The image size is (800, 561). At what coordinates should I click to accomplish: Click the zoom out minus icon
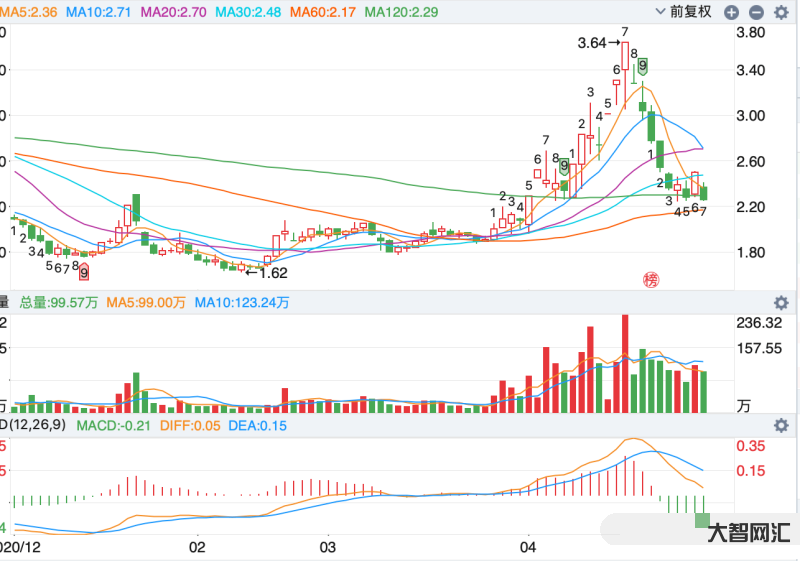point(755,12)
